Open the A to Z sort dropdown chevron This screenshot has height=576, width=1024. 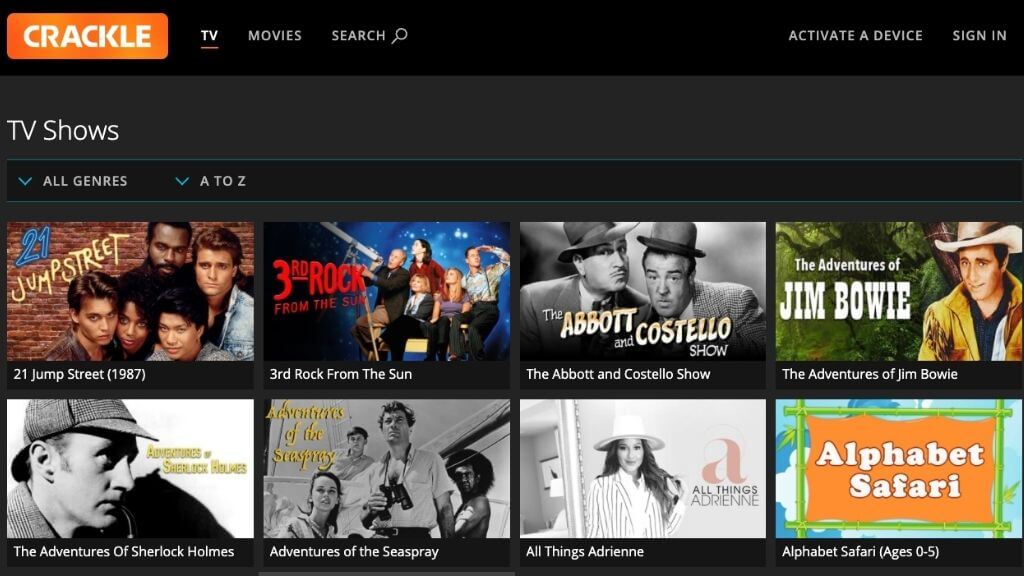coord(182,181)
